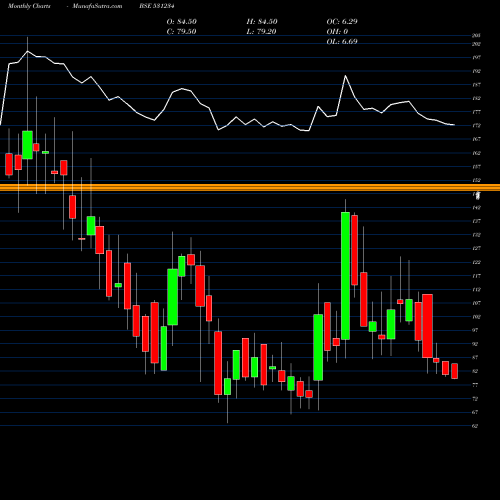Screen dimensions: 500x500
Task: Click the "OH: 0" value
Action: click(x=337, y=32)
